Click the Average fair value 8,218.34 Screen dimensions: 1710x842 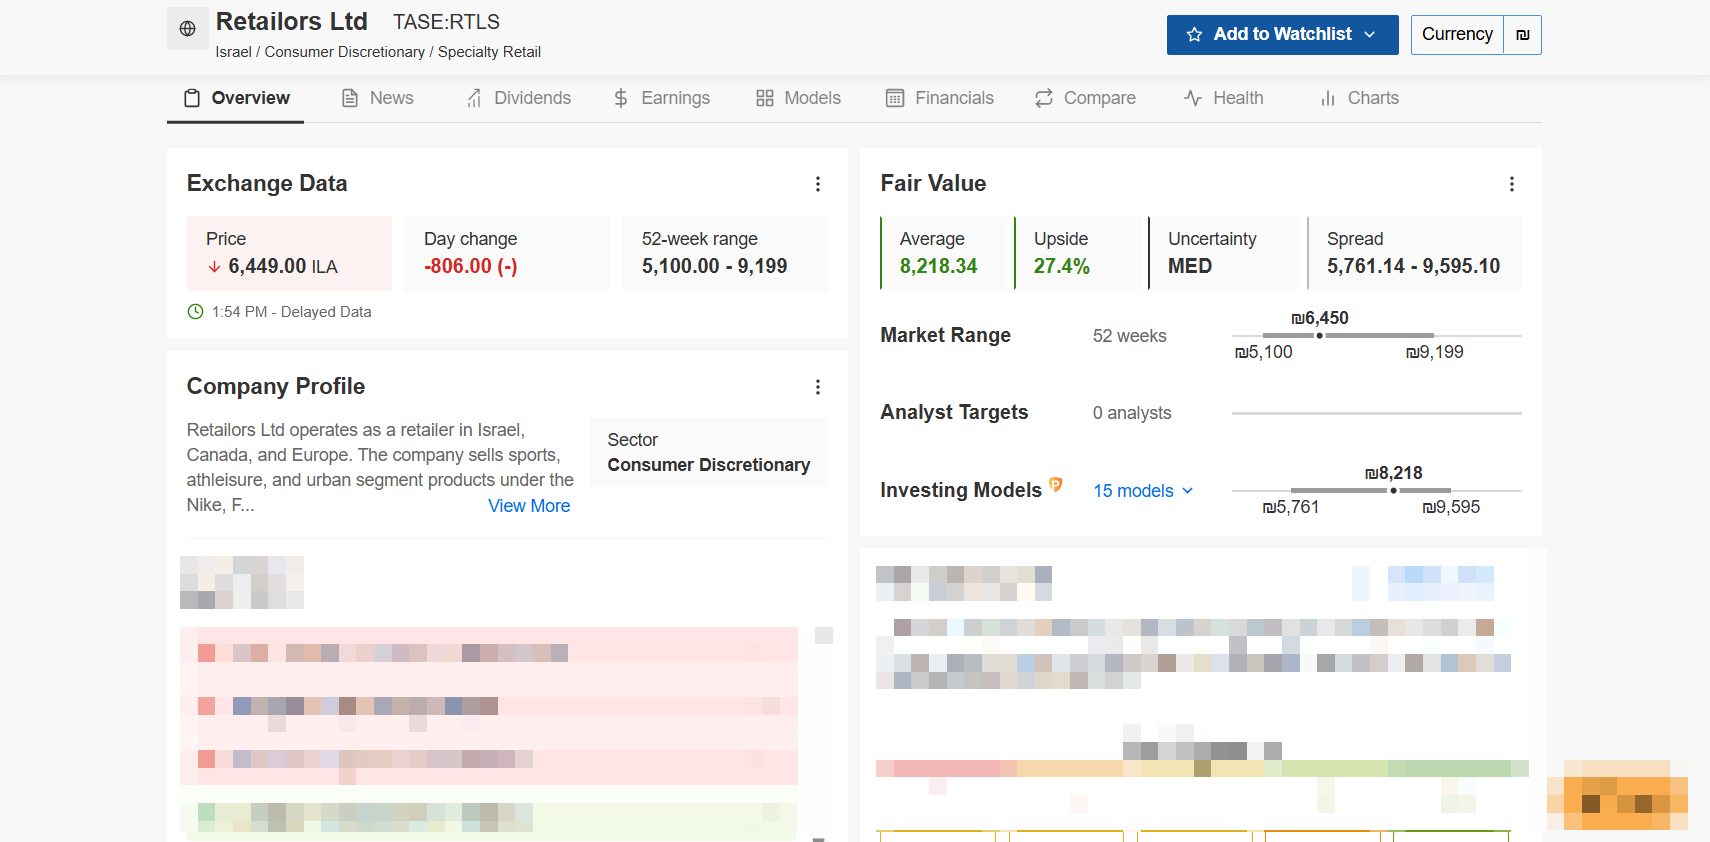[938, 267]
